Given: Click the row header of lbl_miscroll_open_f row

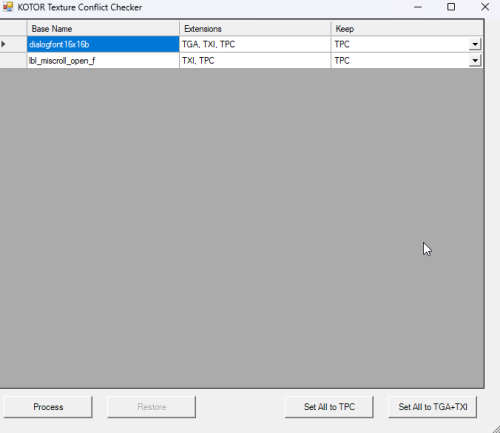Looking at the screenshot, I should click(13, 60).
